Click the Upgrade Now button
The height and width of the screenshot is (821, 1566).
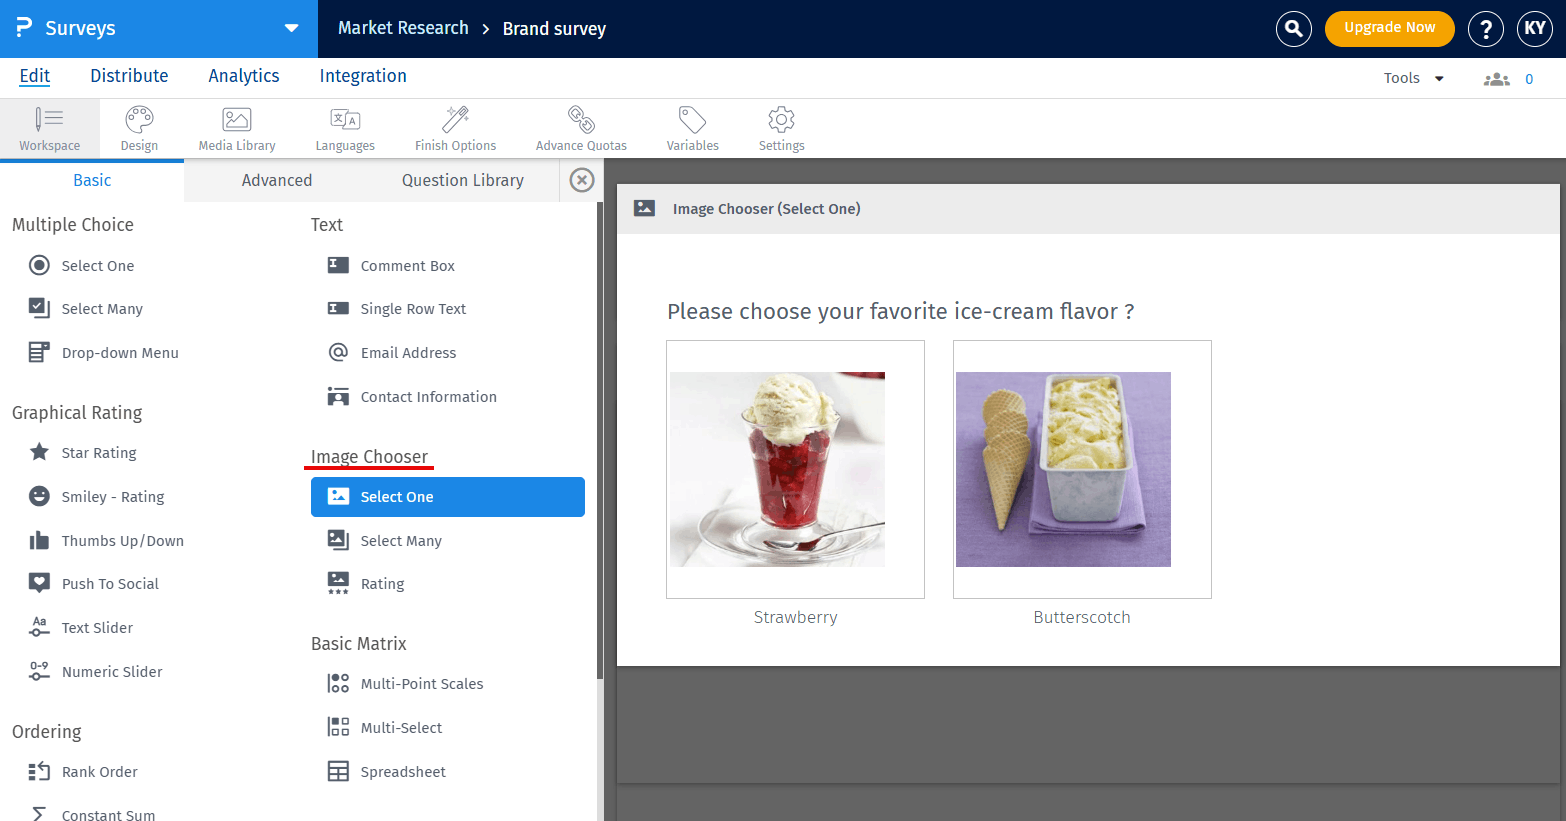pyautogui.click(x=1389, y=29)
